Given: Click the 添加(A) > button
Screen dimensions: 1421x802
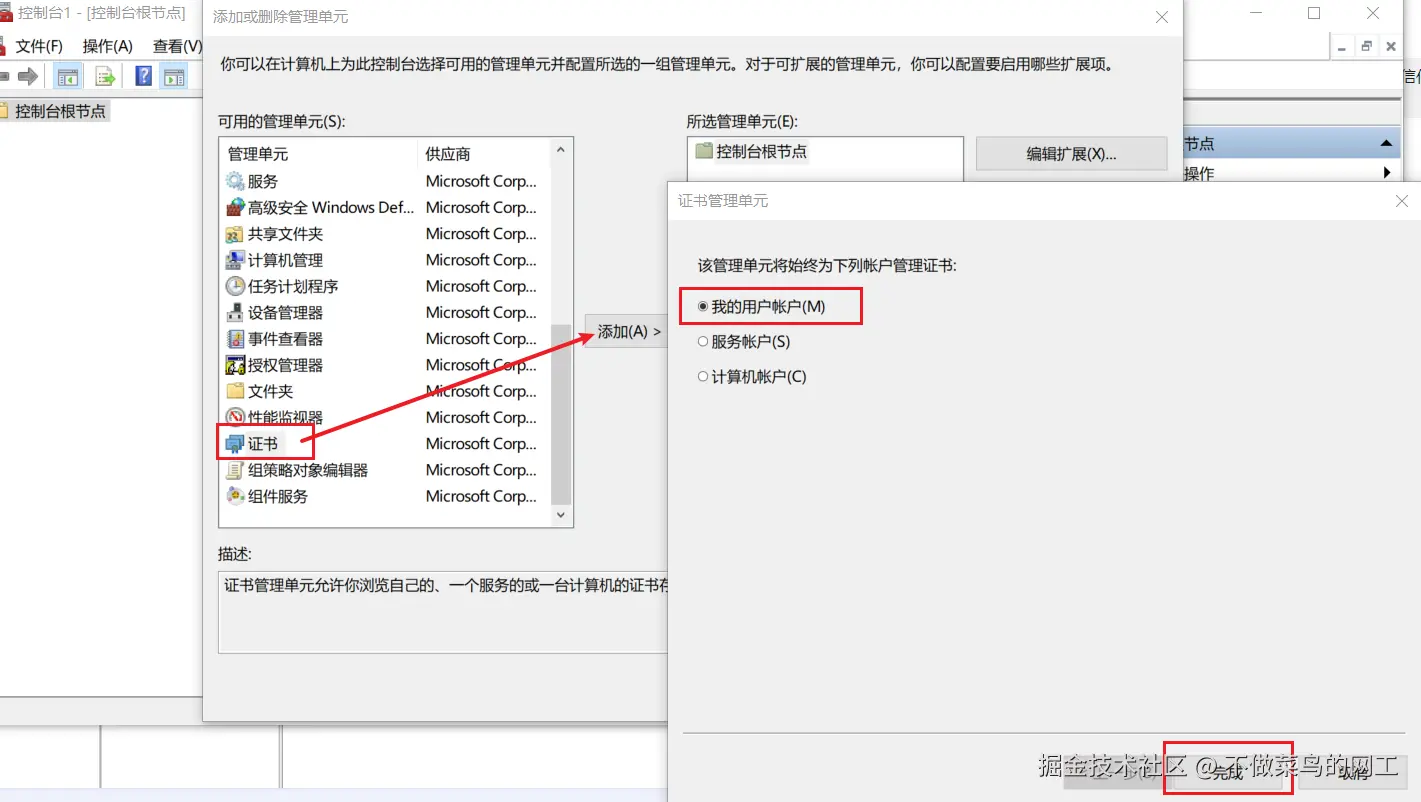Looking at the screenshot, I should pyautogui.click(x=626, y=331).
